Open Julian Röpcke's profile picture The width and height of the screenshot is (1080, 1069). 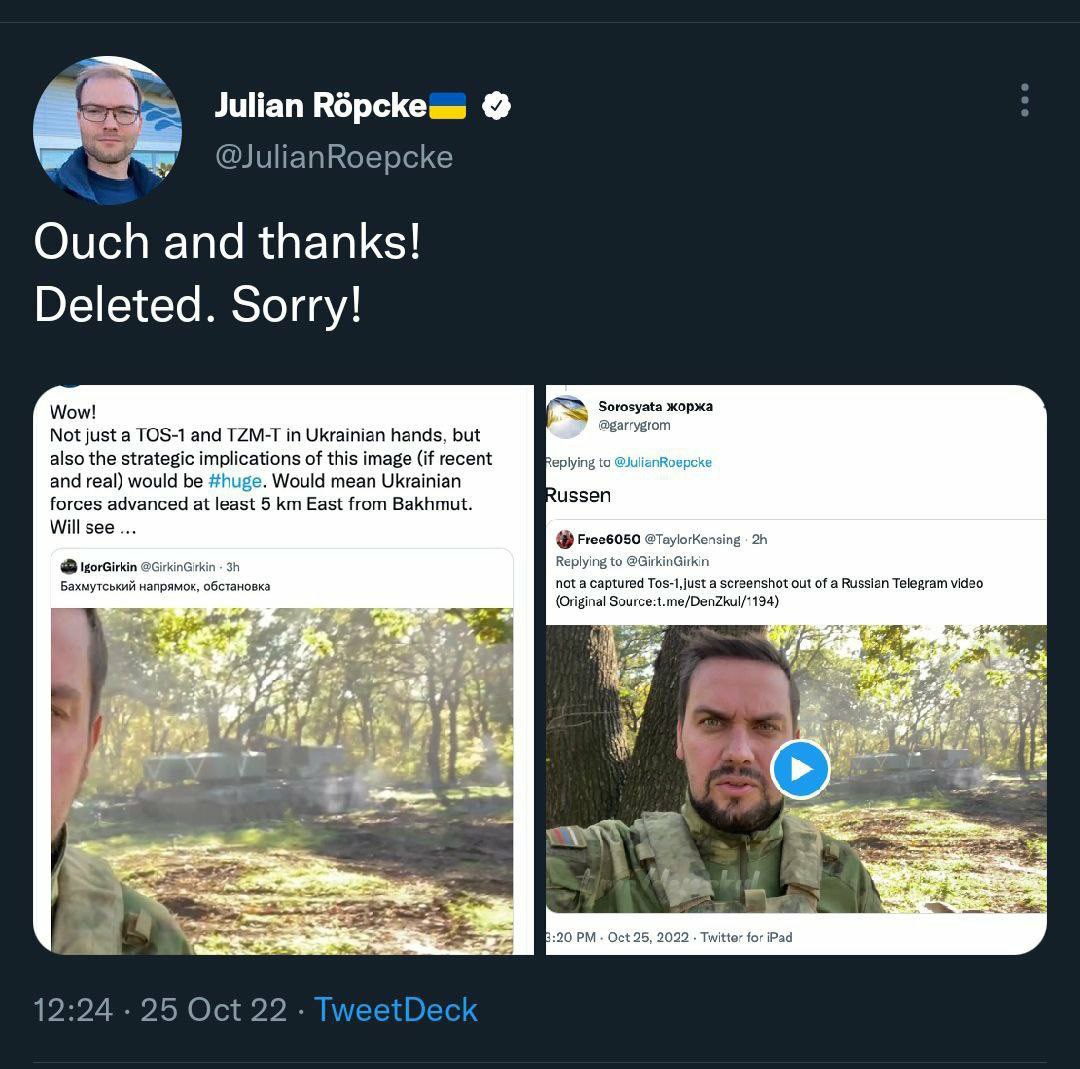(107, 130)
